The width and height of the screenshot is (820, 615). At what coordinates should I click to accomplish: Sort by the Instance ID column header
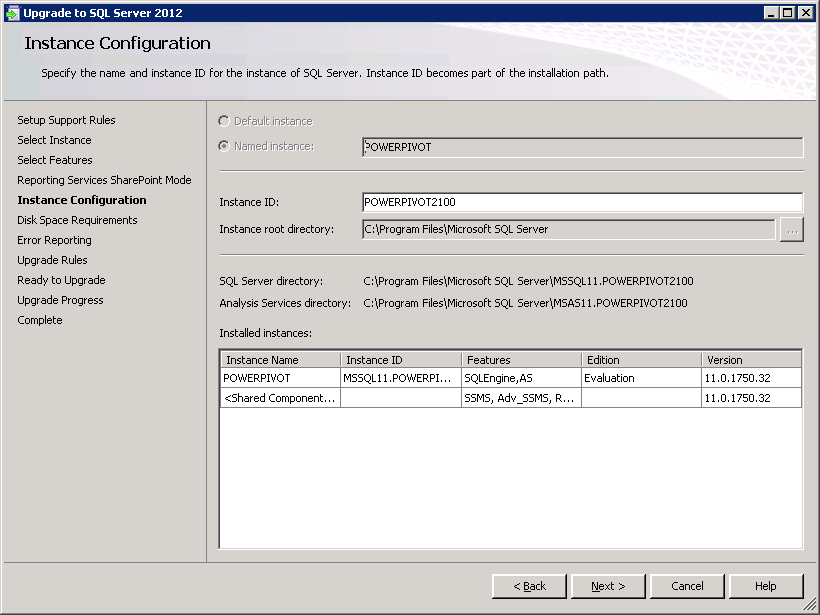401,360
